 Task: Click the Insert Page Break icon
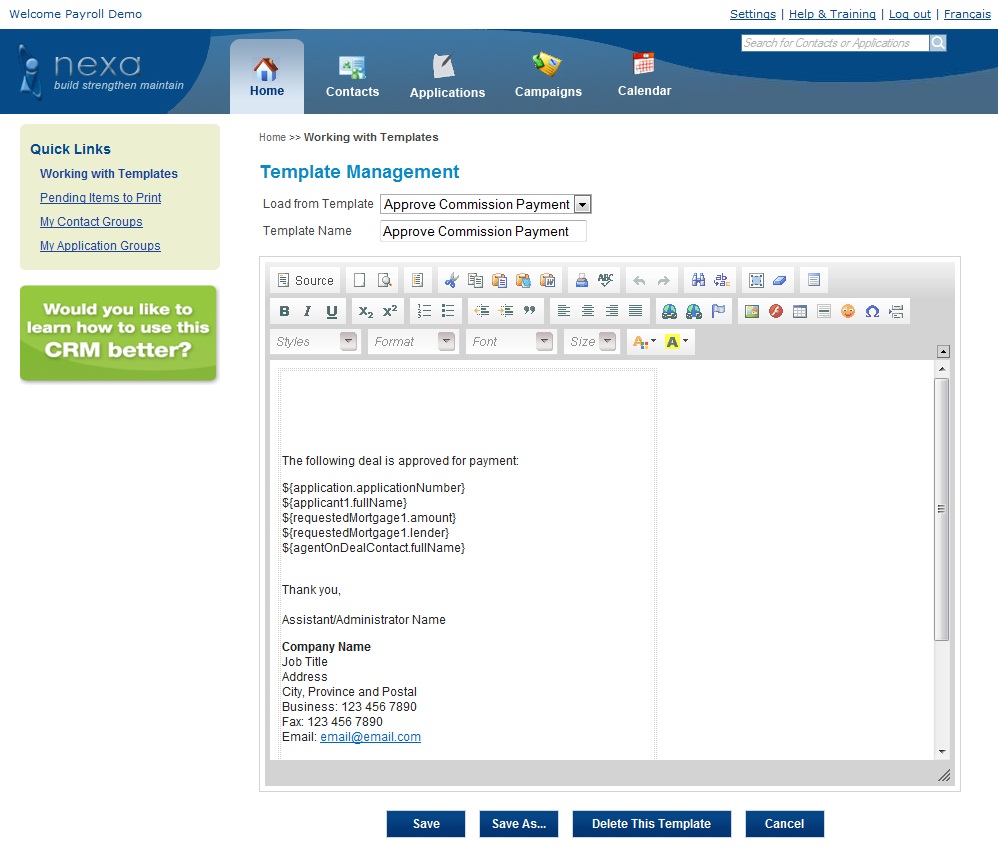pyautogui.click(x=896, y=311)
